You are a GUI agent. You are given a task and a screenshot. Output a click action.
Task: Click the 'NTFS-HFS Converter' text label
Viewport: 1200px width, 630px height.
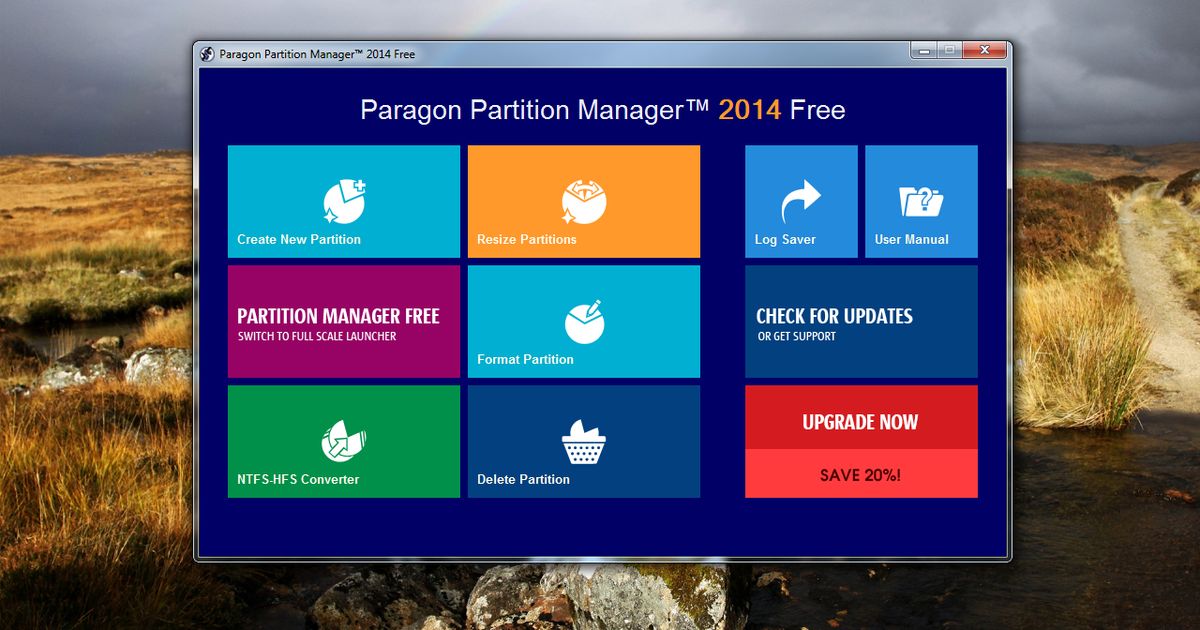298,480
